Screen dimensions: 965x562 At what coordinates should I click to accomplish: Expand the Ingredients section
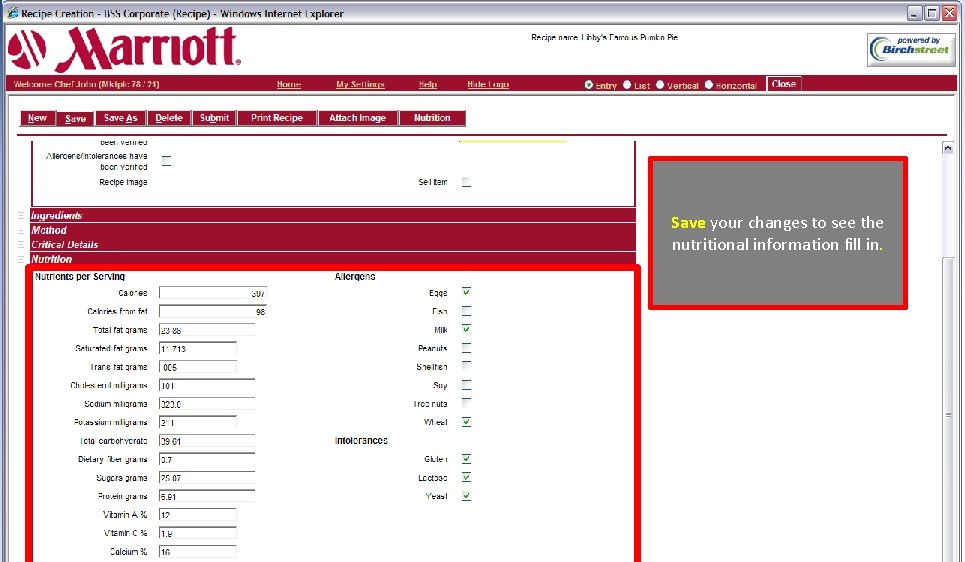(332, 215)
